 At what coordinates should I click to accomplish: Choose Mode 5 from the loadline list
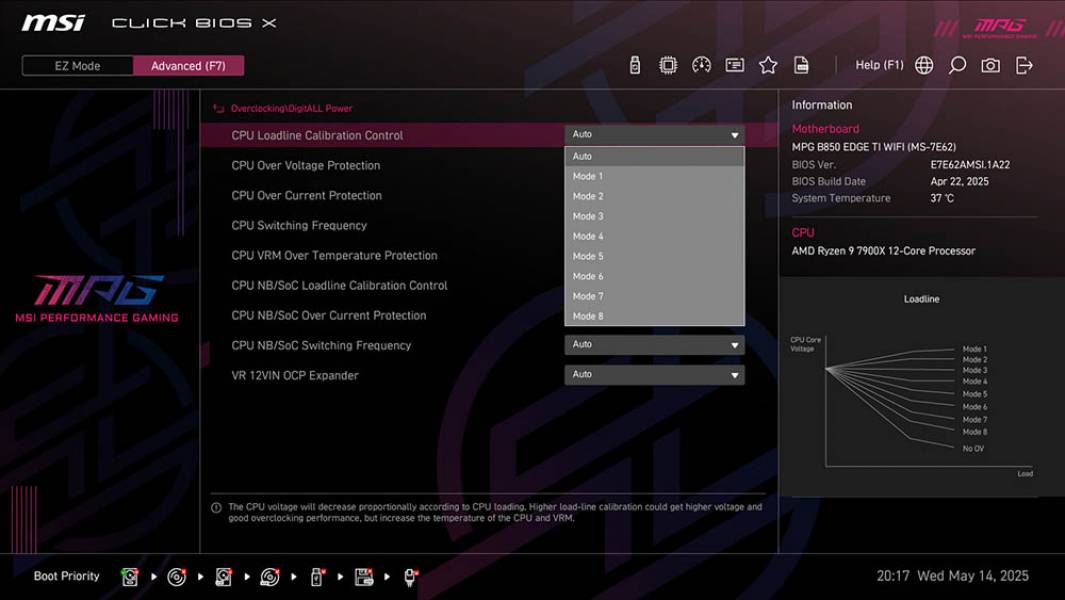tap(654, 256)
